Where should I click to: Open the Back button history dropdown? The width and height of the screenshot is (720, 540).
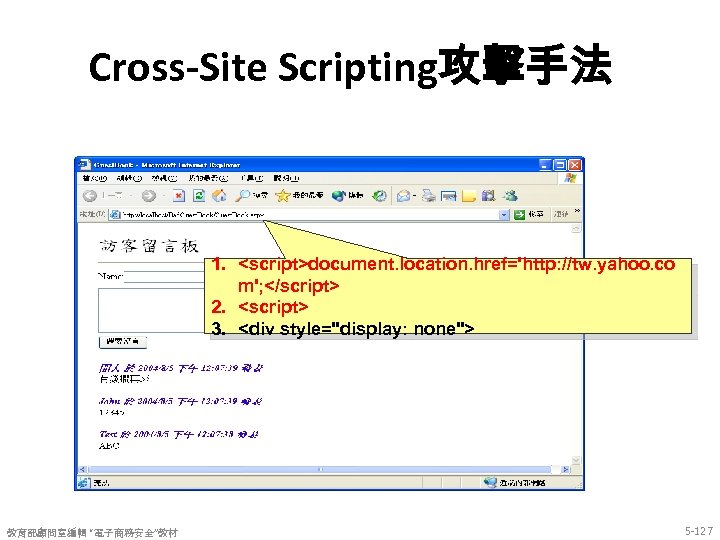[x=131, y=196]
